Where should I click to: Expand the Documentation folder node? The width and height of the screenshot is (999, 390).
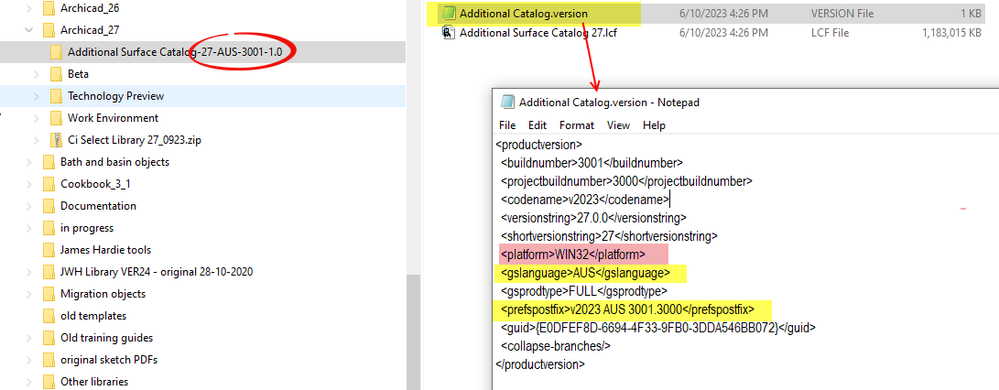coord(28,206)
